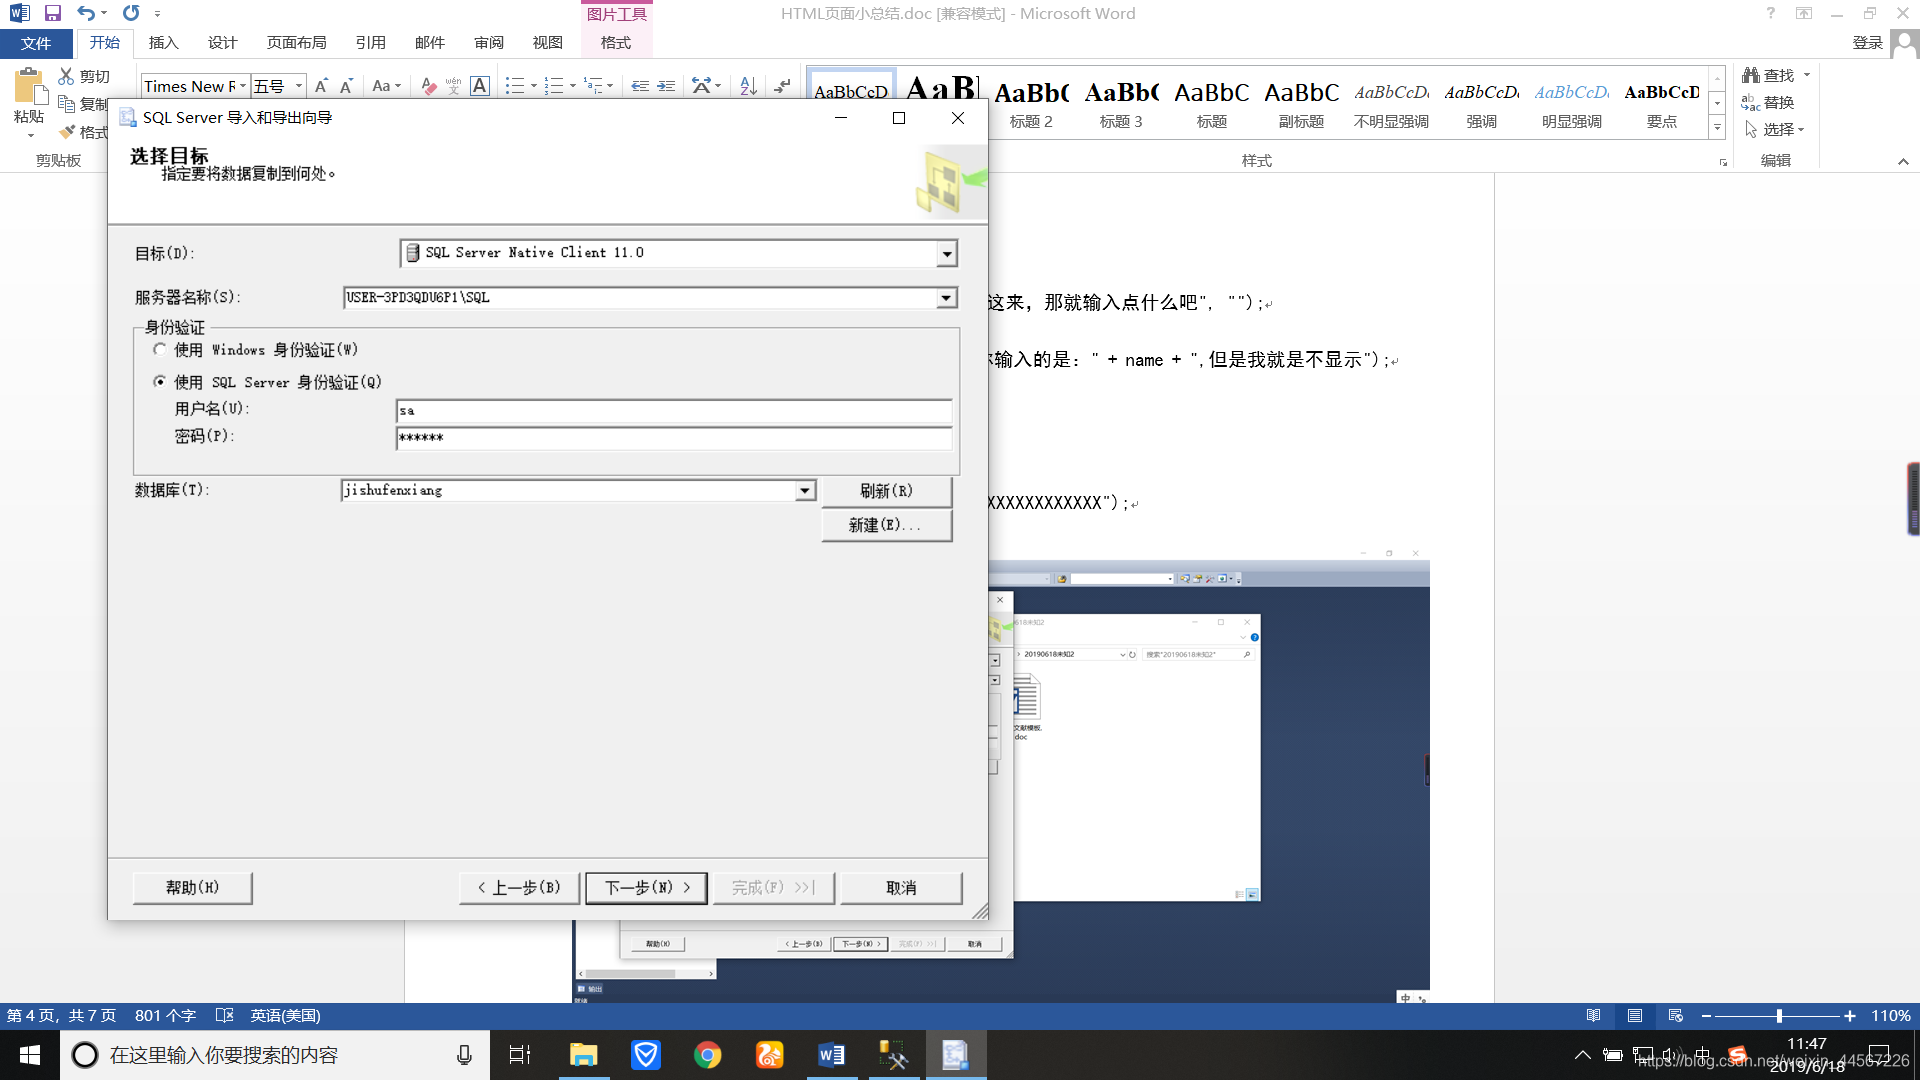The image size is (1920, 1080).
Task: Click the Sogou input method tray icon
Action: point(1738,1055)
